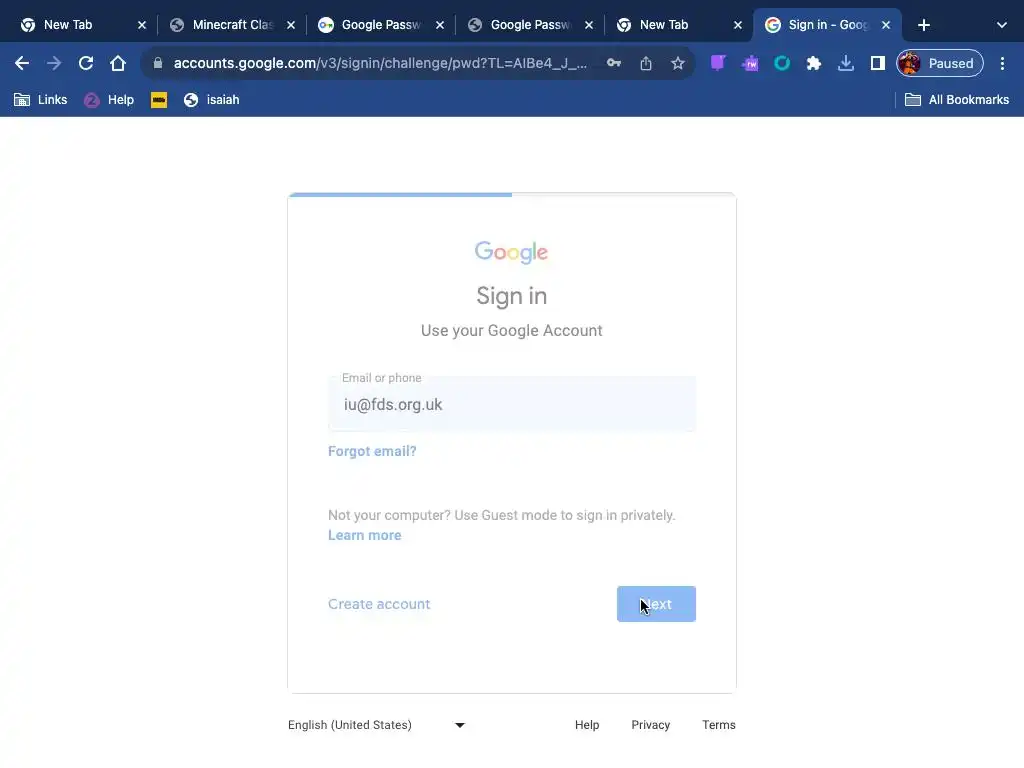Open the isaiah bookmark
Viewport: 1024px width, 768px height.
[x=212, y=100]
